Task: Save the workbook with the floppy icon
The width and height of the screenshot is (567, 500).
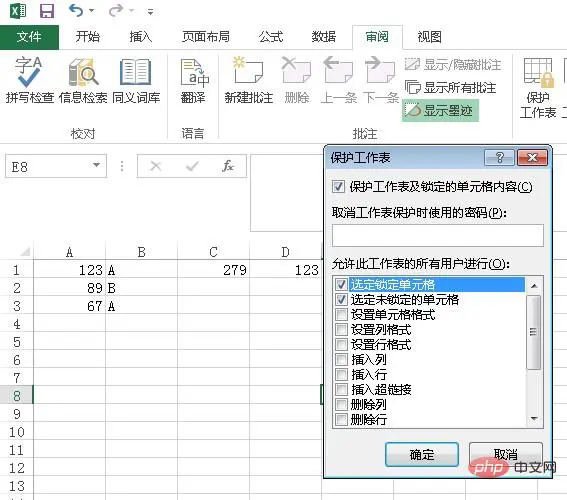Action: point(47,11)
